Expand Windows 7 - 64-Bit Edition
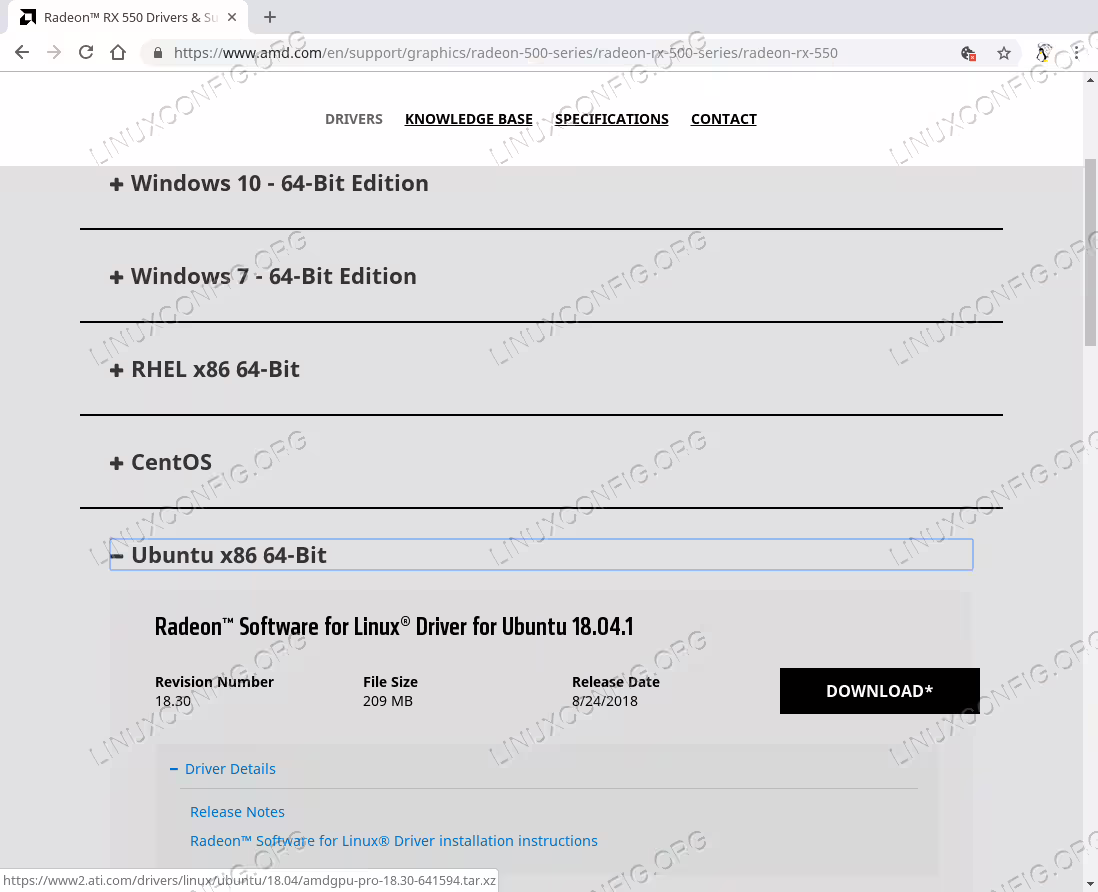The width and height of the screenshot is (1098, 892). pyautogui.click(x=263, y=277)
